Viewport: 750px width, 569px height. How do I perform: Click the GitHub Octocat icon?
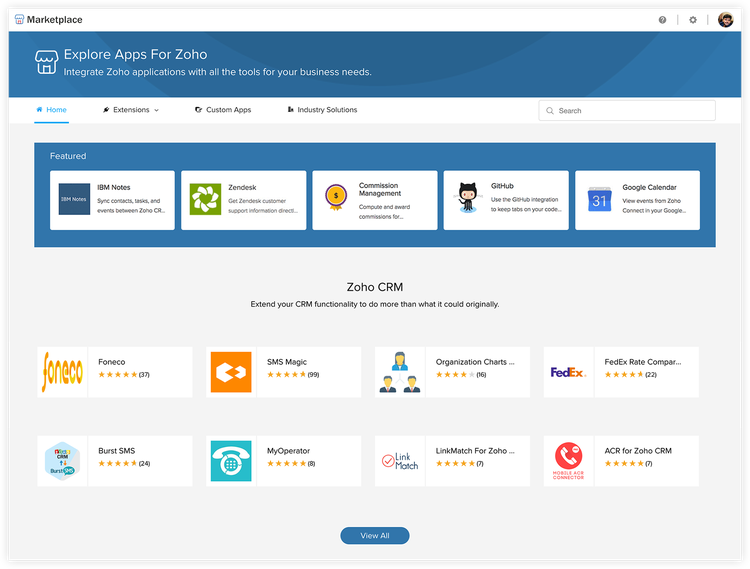click(467, 197)
